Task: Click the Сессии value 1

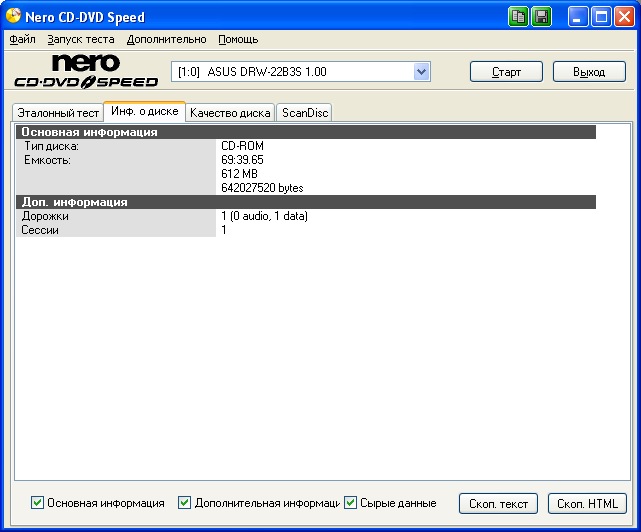Action: pyautogui.click(x=224, y=230)
